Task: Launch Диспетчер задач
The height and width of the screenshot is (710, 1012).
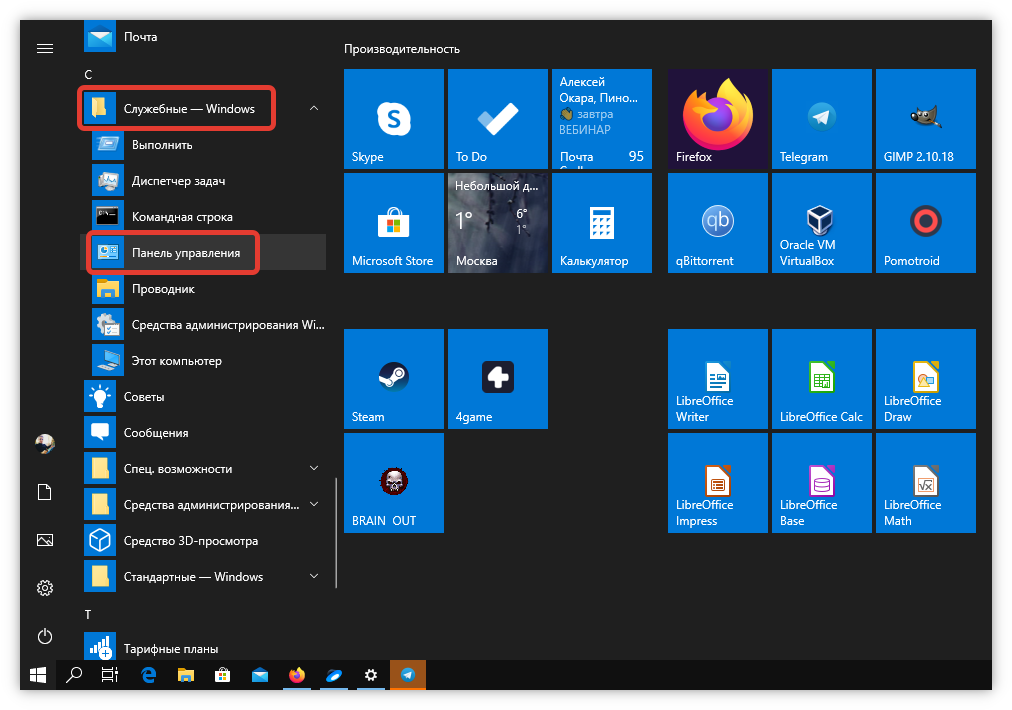Action: (205, 181)
